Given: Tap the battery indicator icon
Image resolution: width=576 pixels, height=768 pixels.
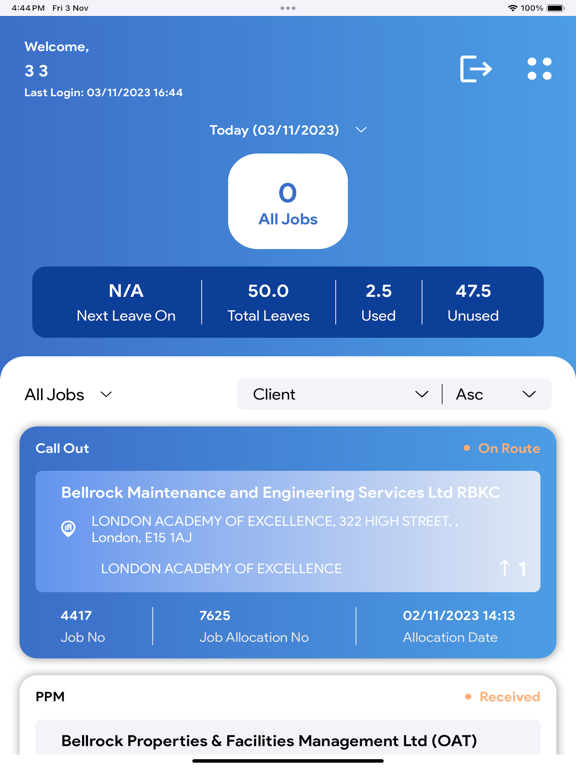Looking at the screenshot, I should tap(556, 8).
